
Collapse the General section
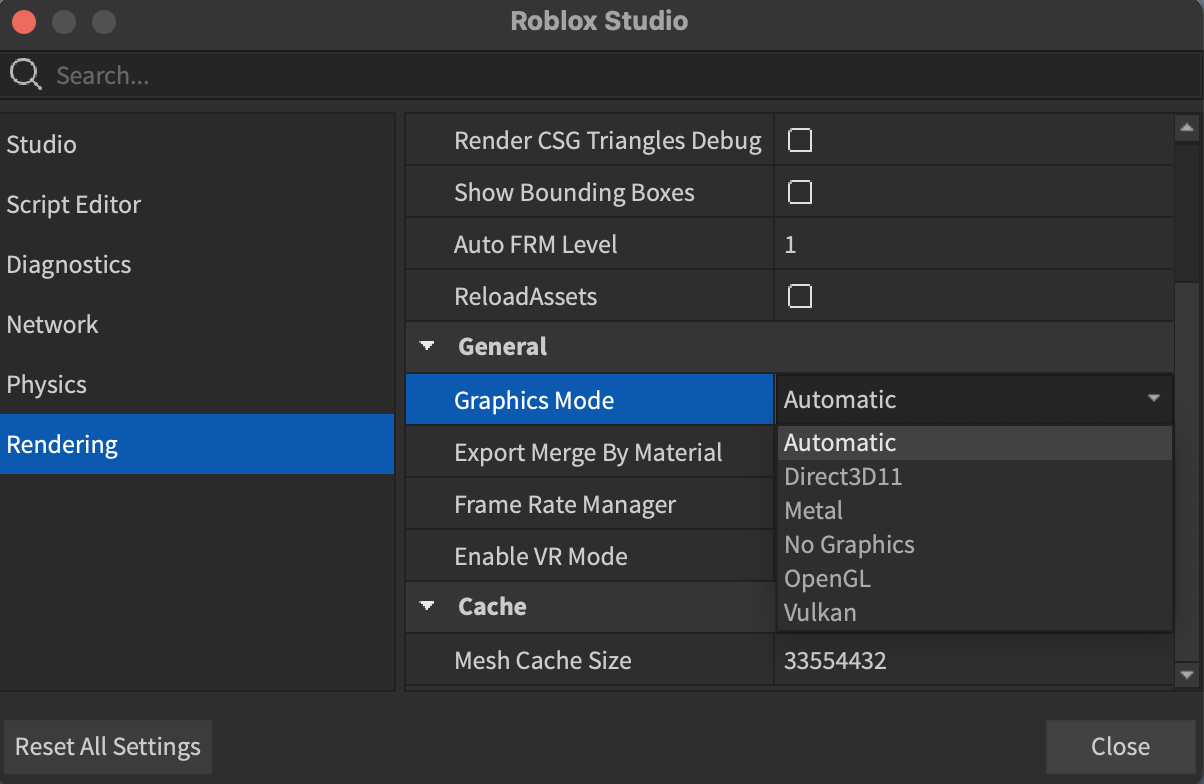427,345
